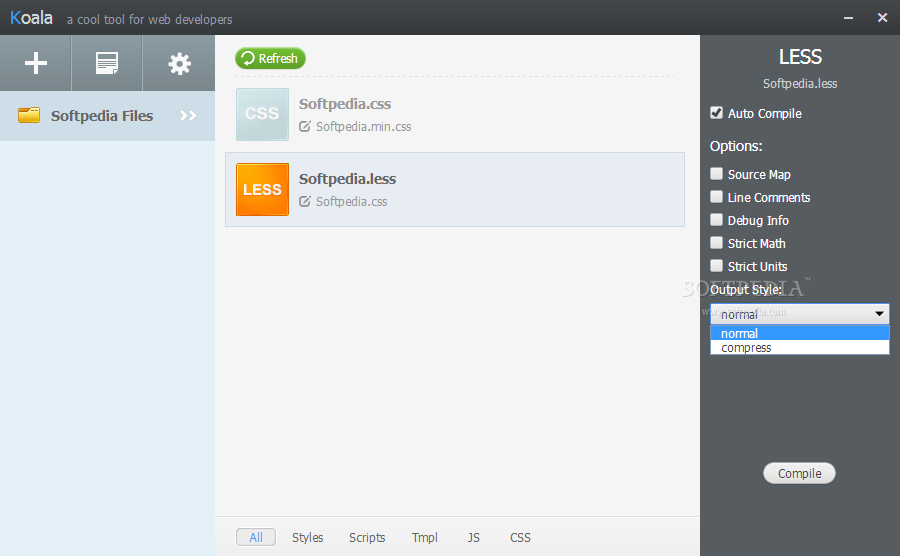The image size is (900, 556).
Task: Click Softpedia.css output path under Softpedia.less
Action: tap(351, 202)
